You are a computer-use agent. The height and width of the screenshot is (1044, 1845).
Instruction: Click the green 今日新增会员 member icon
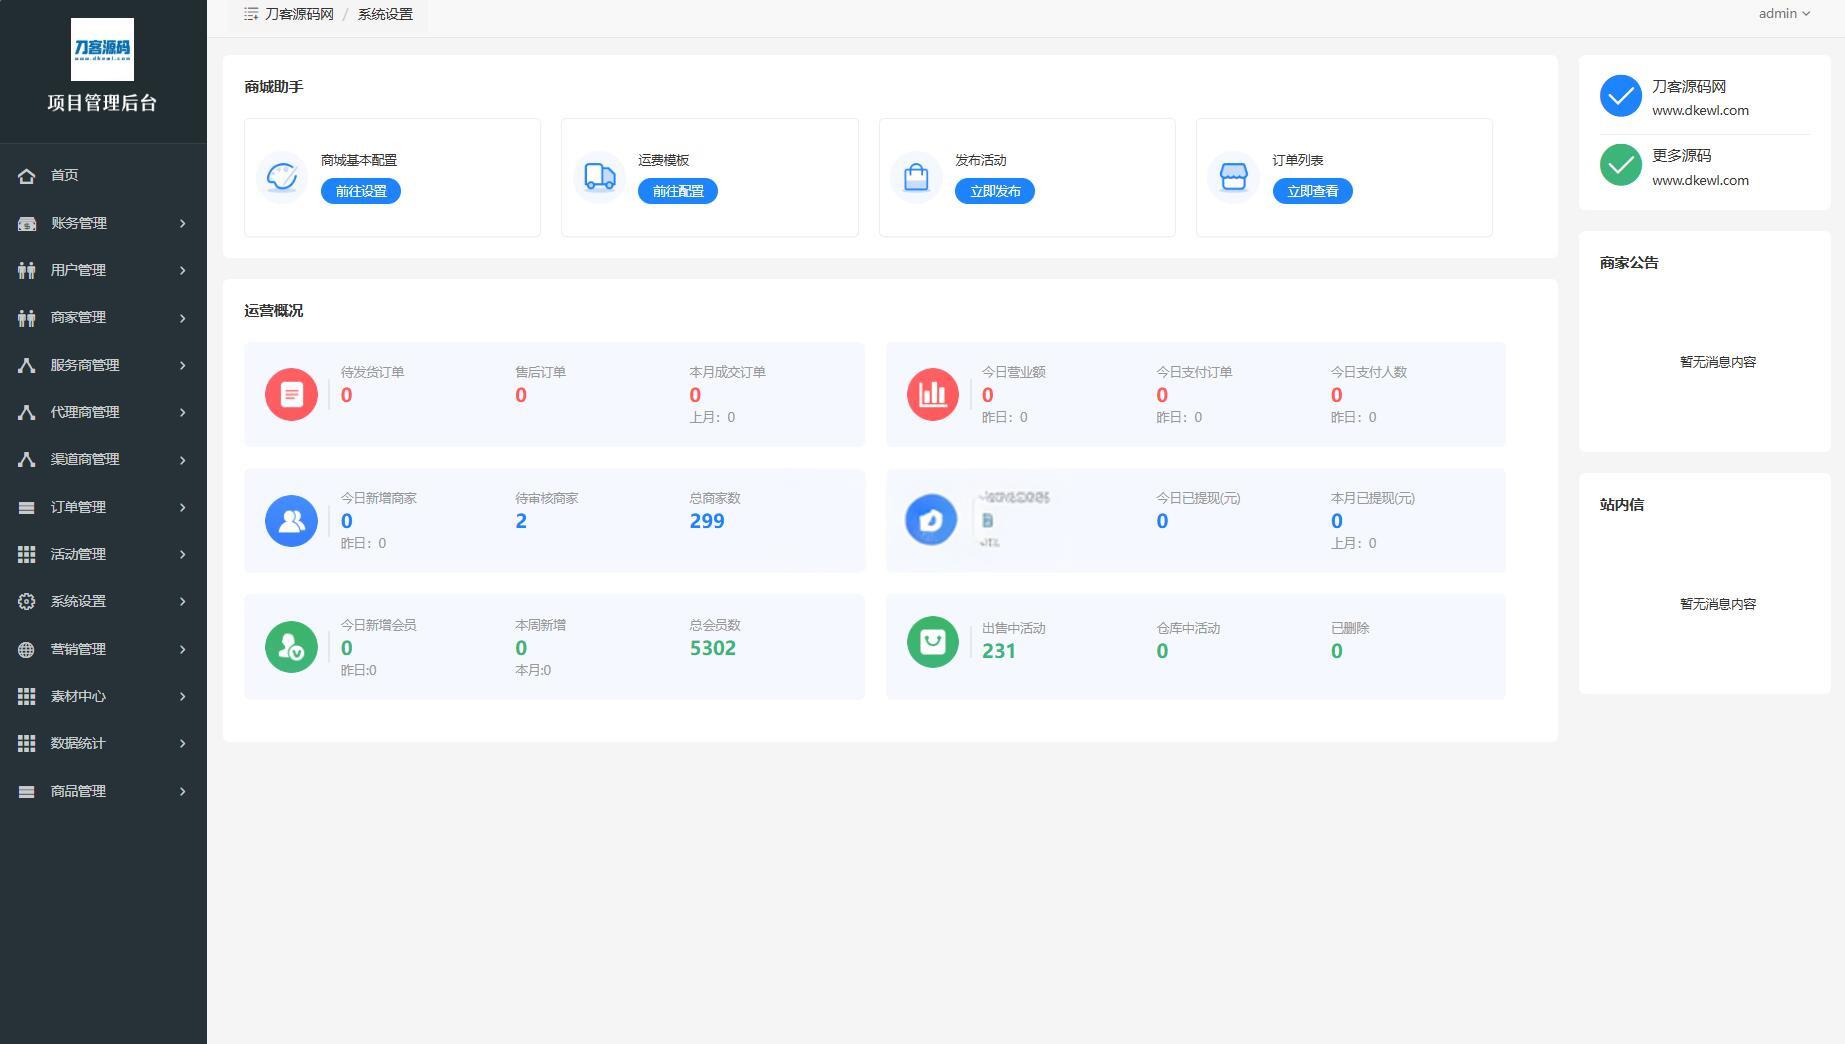(291, 647)
